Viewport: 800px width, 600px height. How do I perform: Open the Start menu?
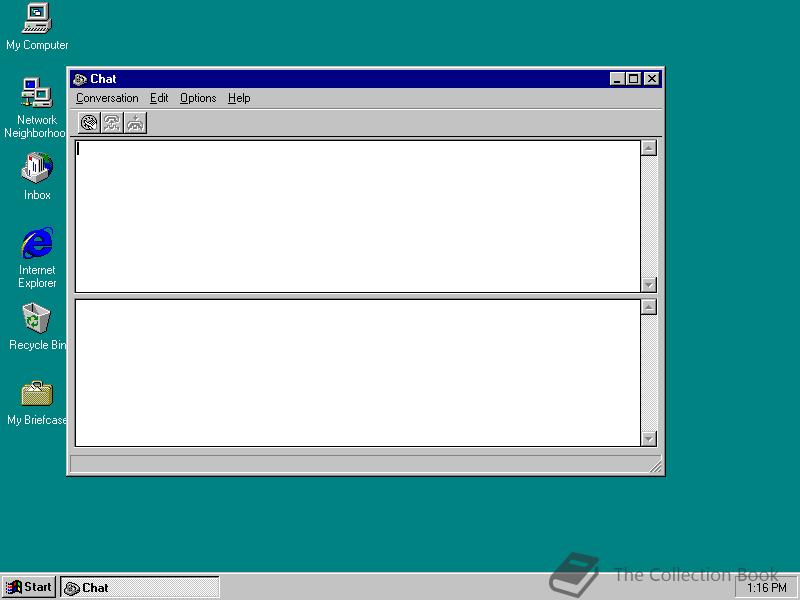point(29,587)
